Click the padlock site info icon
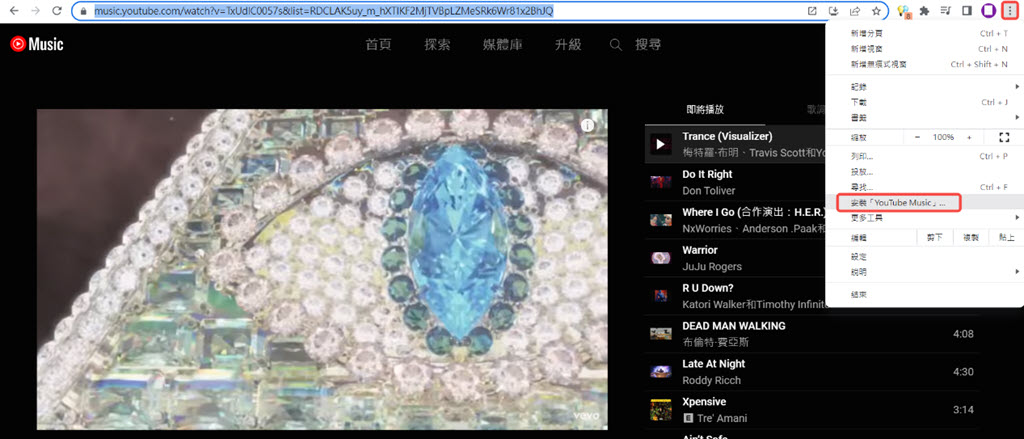 (x=82, y=11)
